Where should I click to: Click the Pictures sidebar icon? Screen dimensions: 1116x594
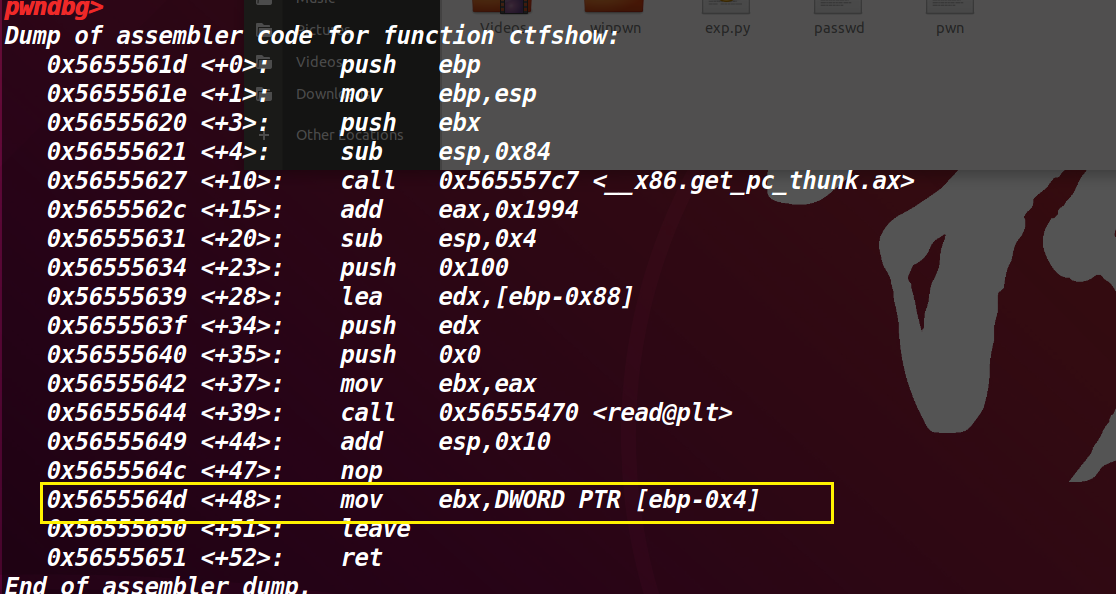click(263, 28)
